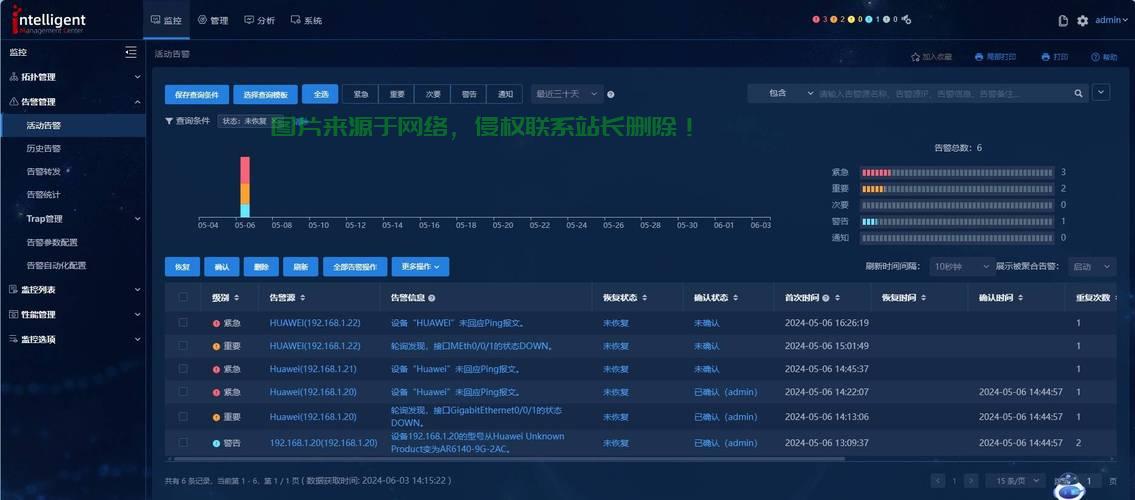Screen dimensions: 1135x500
Task: Expand the 性能管理 sidebar section
Action: coord(73,315)
